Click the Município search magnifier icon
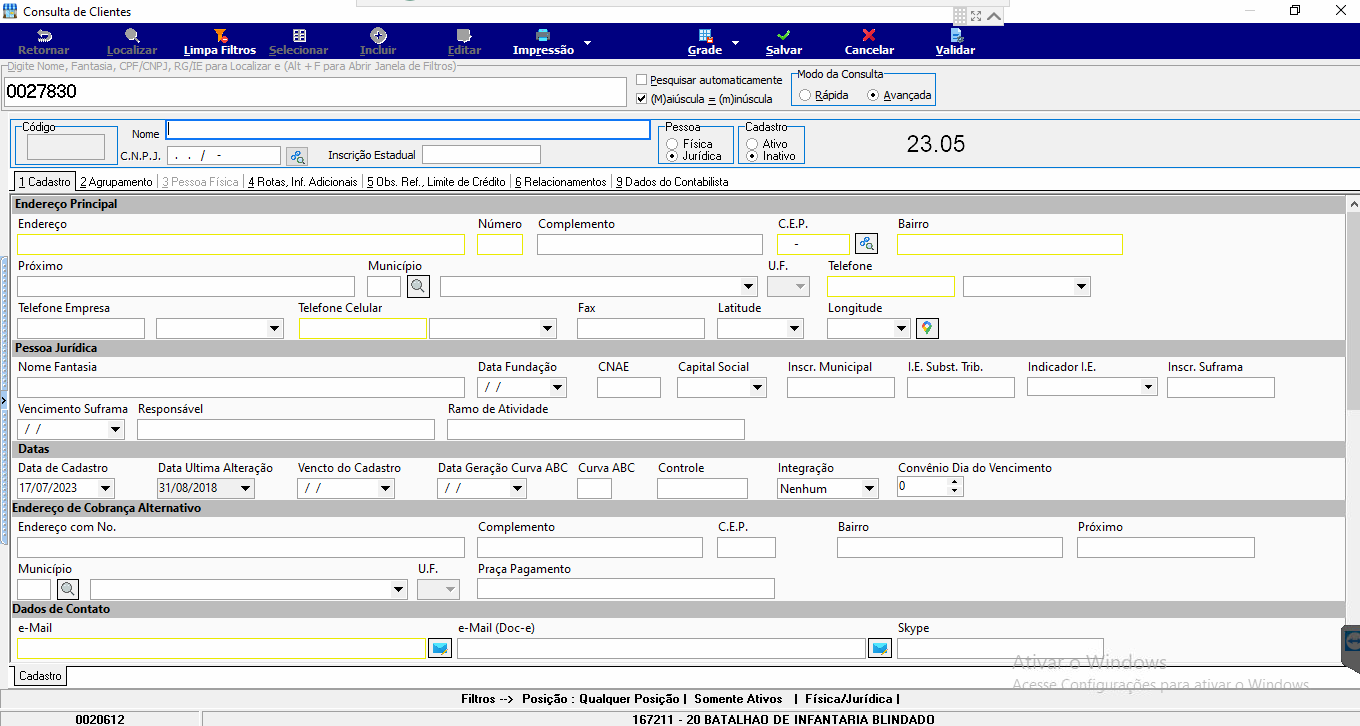Image resolution: width=1360 pixels, height=726 pixels. point(418,286)
